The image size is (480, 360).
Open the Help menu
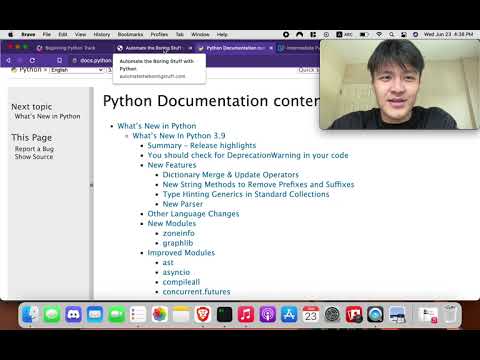(222, 34)
